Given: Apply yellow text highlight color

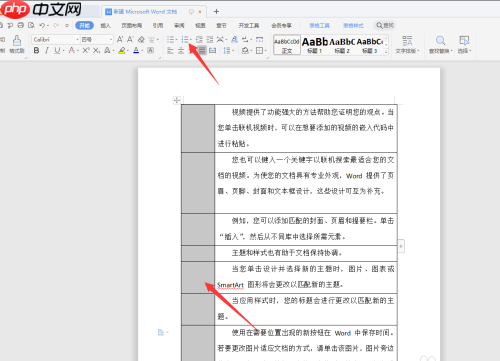Looking at the screenshot, I should tap(122, 50).
